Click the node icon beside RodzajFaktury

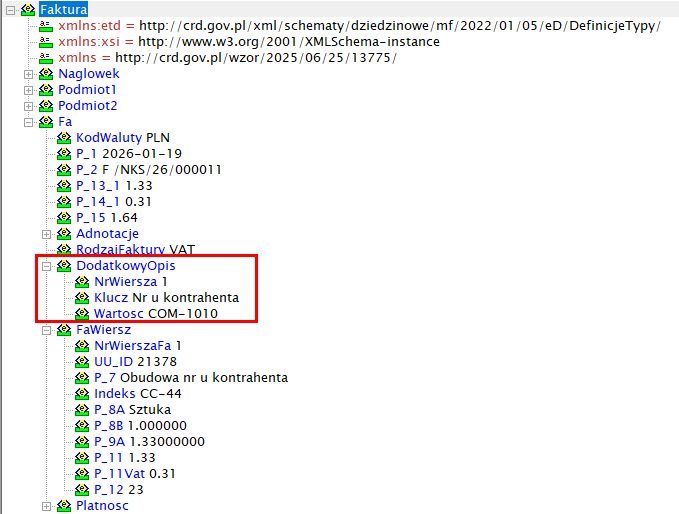pos(65,250)
